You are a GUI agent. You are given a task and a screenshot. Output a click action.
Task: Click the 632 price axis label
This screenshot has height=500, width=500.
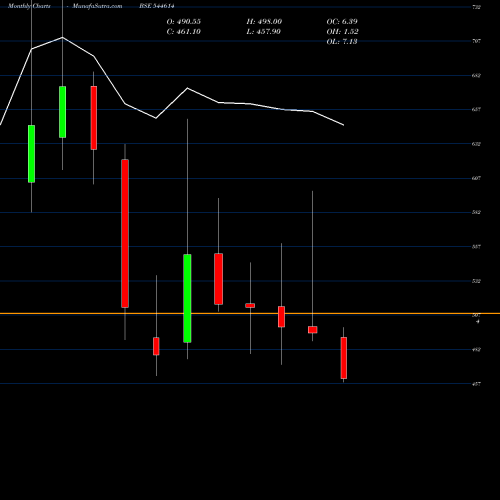(x=477, y=144)
